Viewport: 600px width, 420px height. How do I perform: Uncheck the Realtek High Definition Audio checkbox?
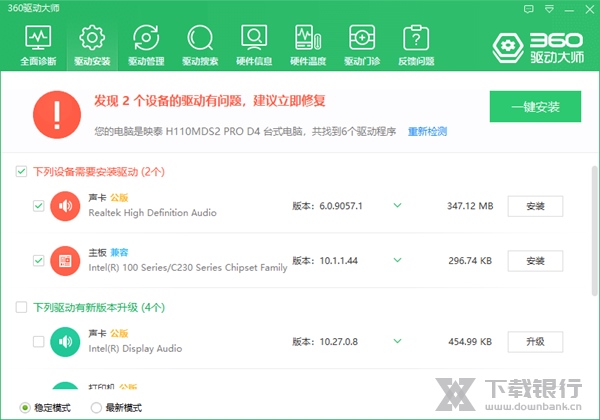click(38, 206)
